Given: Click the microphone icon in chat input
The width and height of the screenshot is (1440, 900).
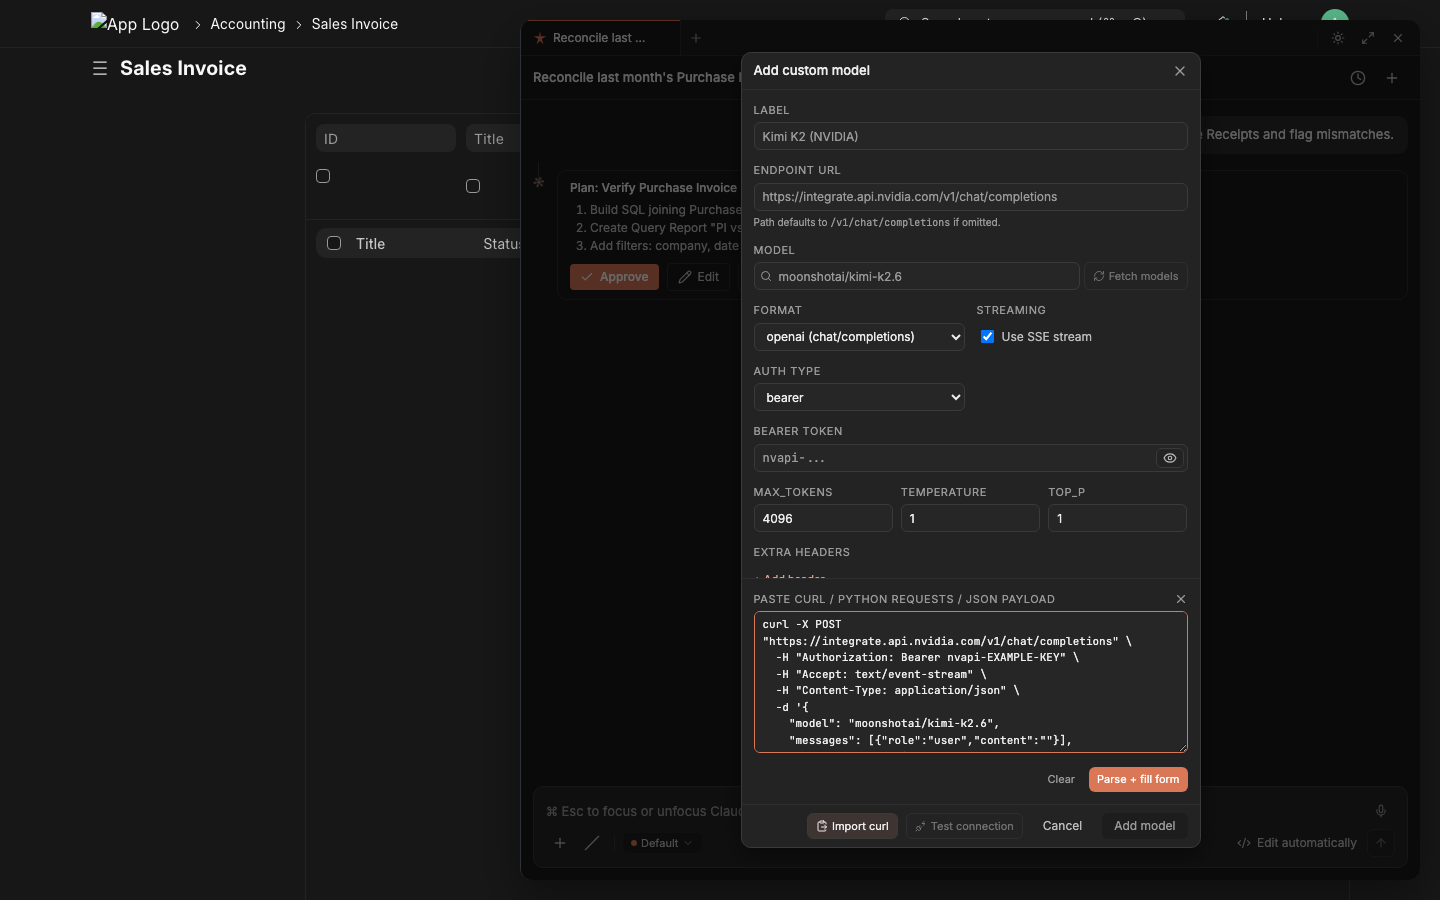Looking at the screenshot, I should pos(1381,811).
